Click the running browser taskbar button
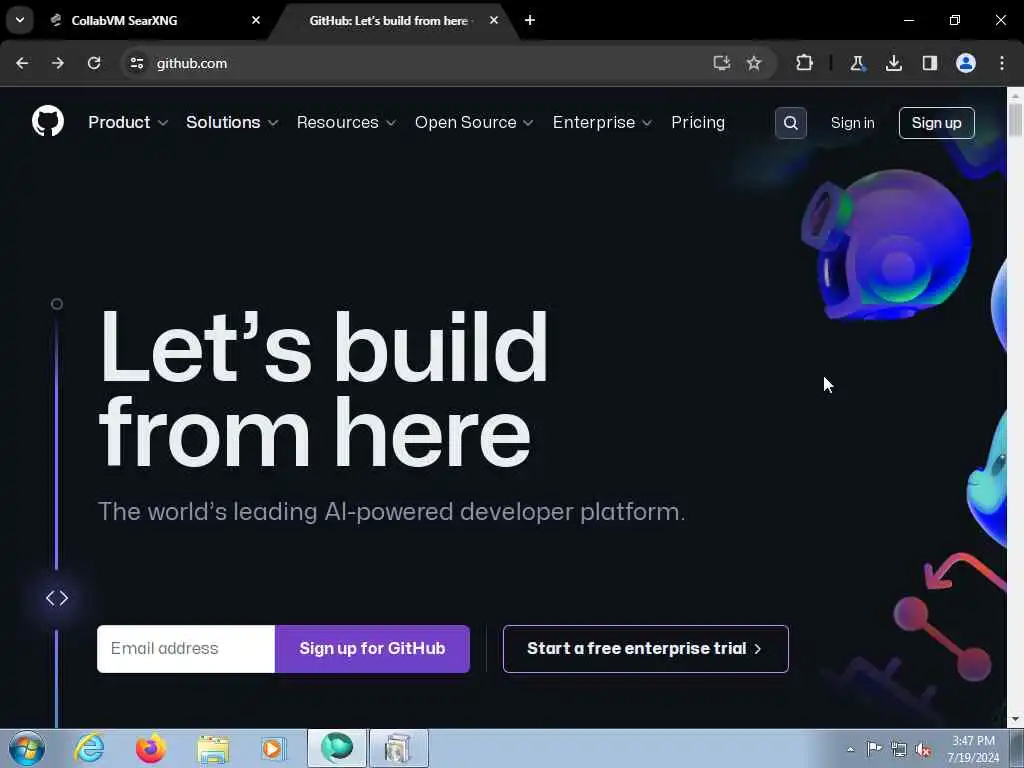Viewport: 1024px width, 768px height. 337,748
